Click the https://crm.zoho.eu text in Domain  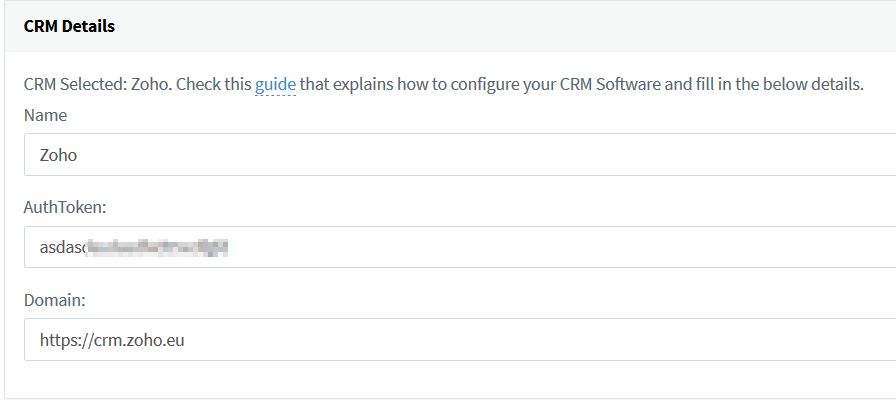(112, 340)
